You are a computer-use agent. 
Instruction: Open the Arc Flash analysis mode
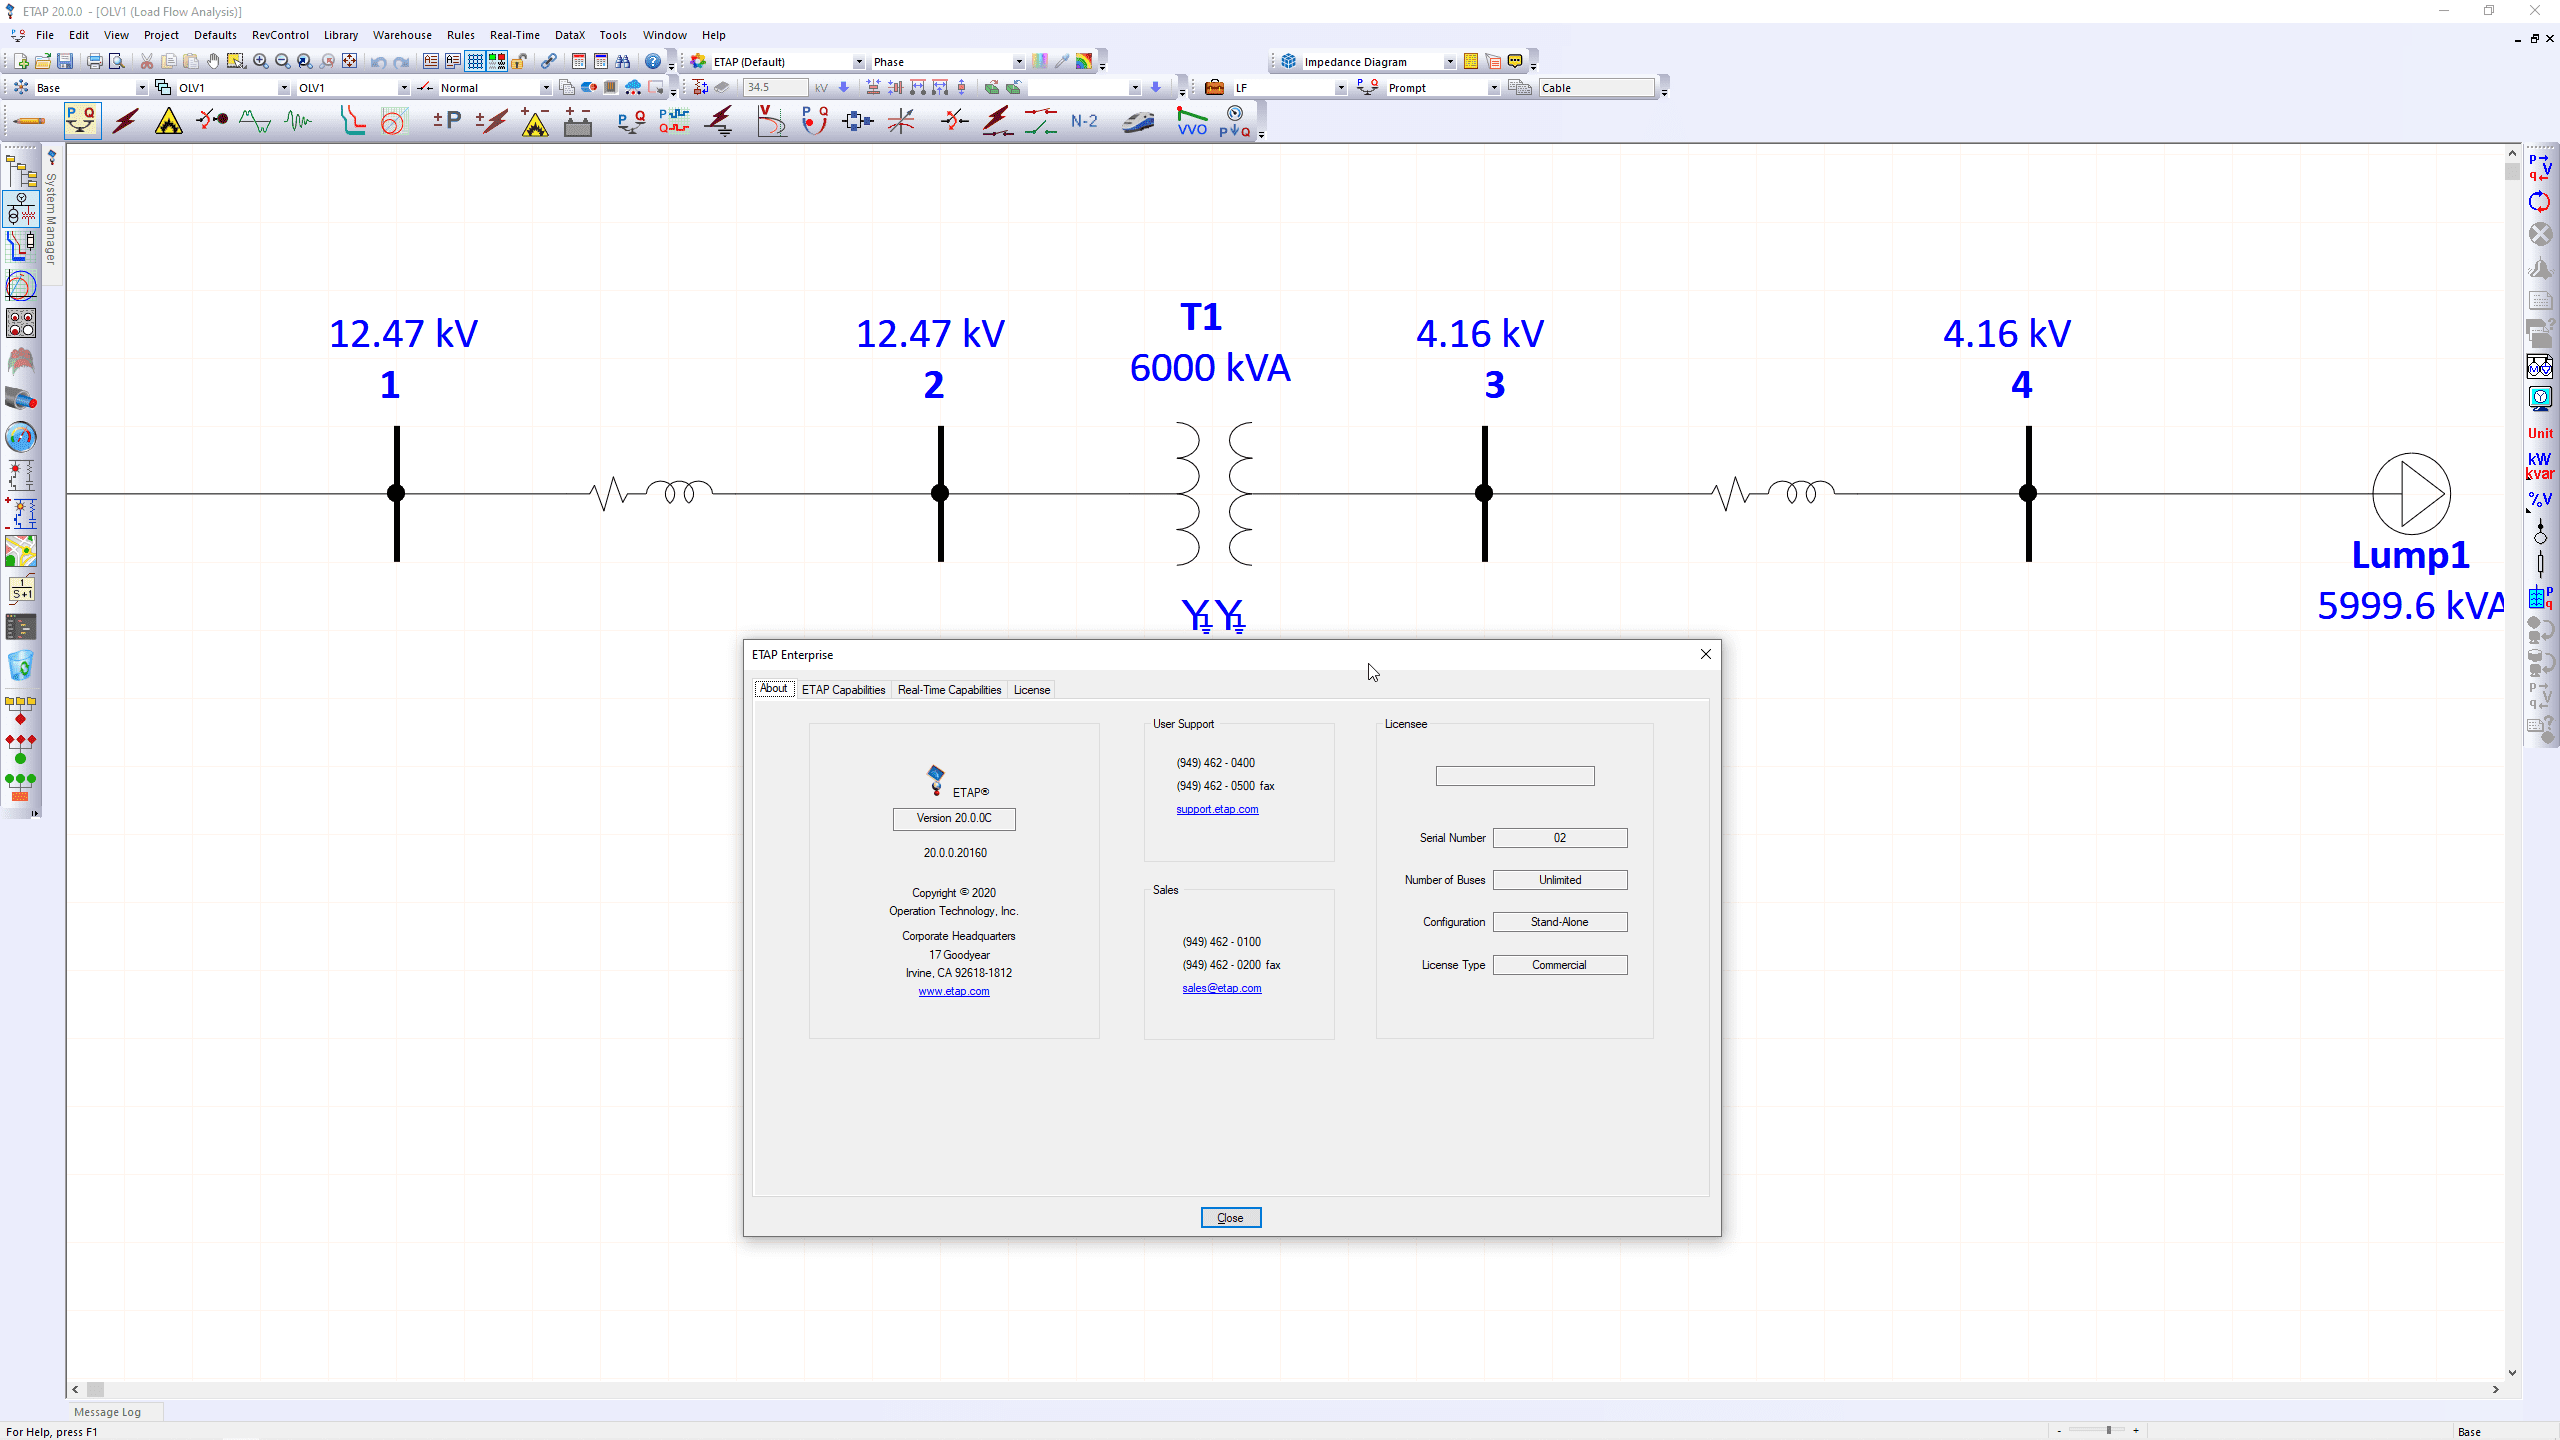(168, 120)
